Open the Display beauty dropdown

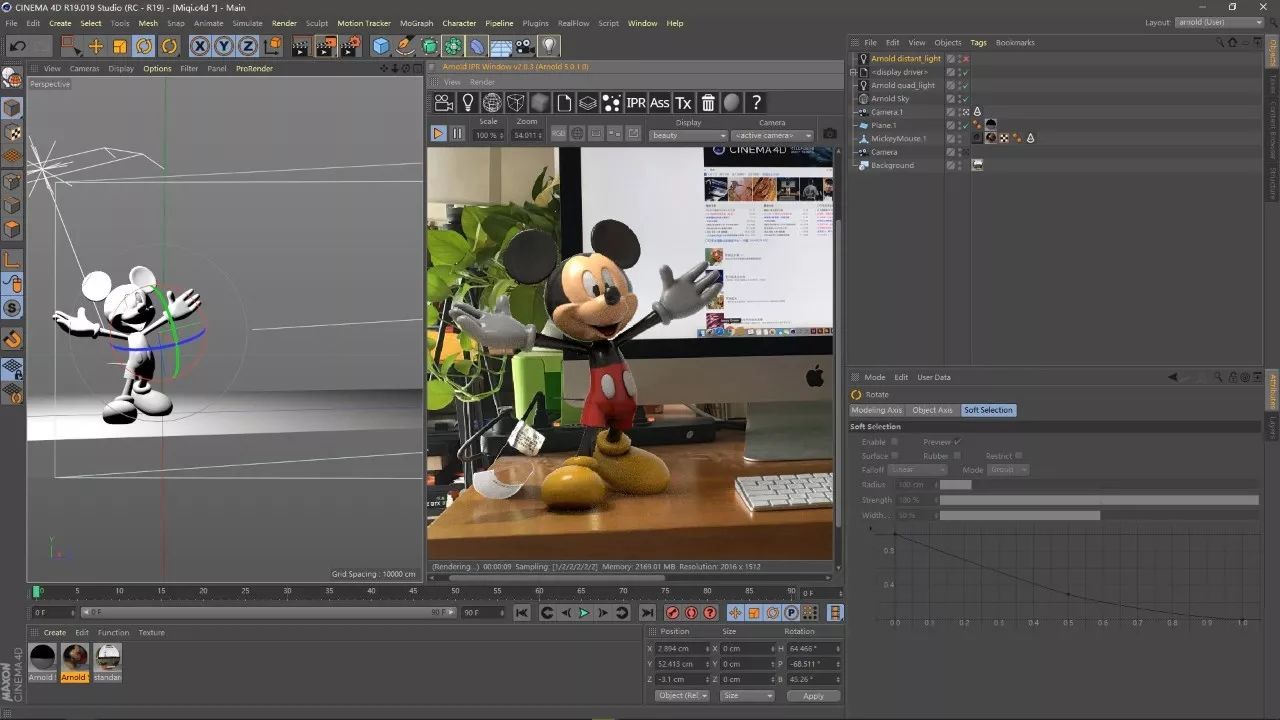tap(689, 135)
